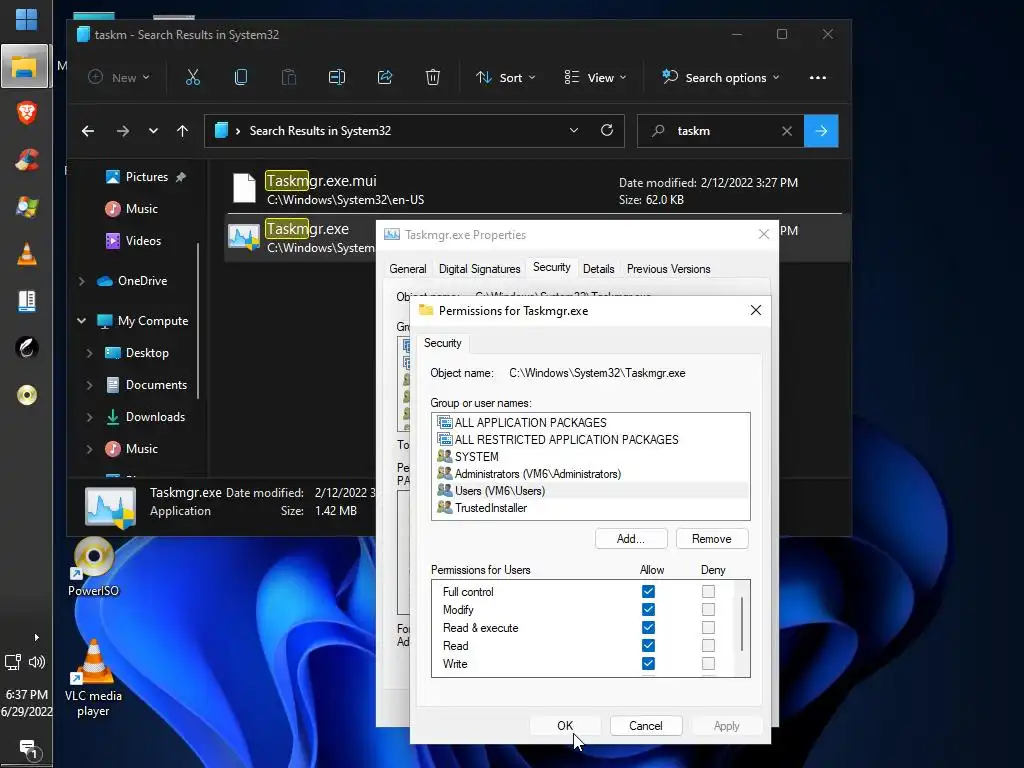Screen dimensions: 1024x768
Task: Select the Taskmgr.exe.mui file icon
Action: (244, 188)
